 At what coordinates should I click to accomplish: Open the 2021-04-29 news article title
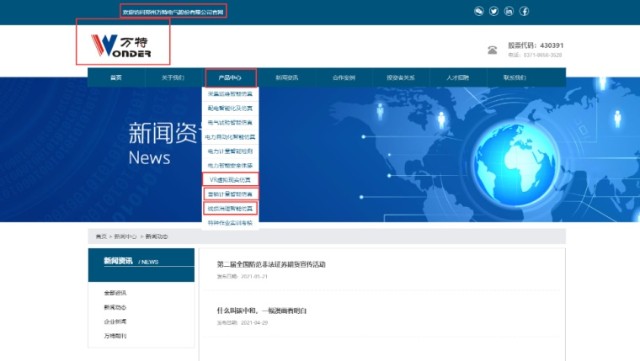pyautogui.click(x=262, y=311)
